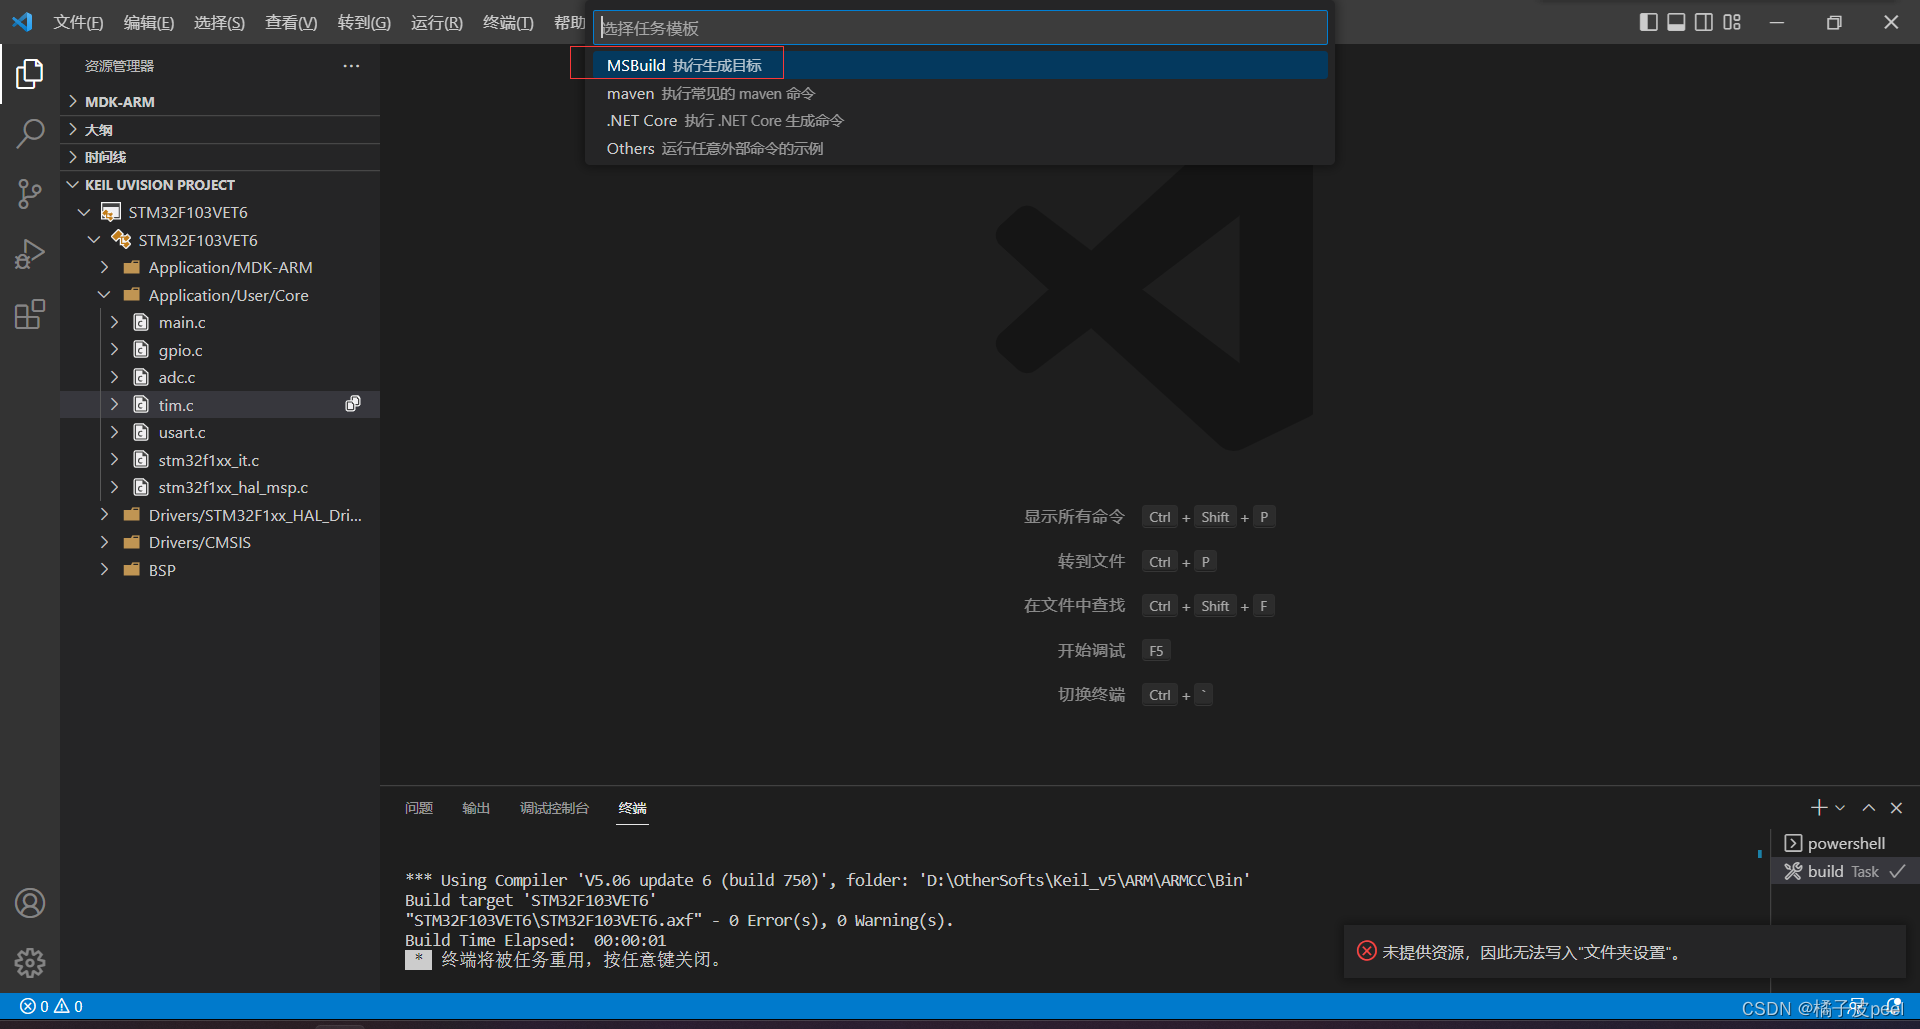Open the Search view in activity bar
Viewport: 1920px width, 1029px height.
(x=30, y=133)
